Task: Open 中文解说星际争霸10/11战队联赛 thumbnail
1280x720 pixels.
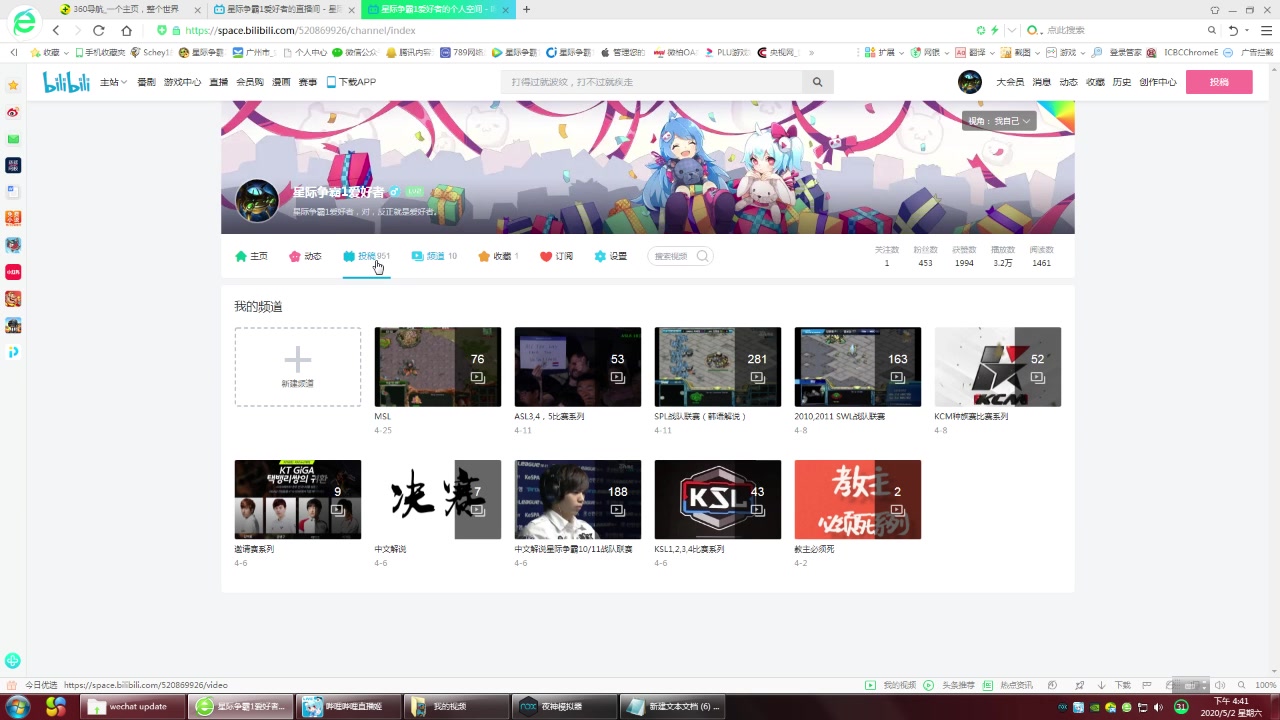Action: pos(578,500)
